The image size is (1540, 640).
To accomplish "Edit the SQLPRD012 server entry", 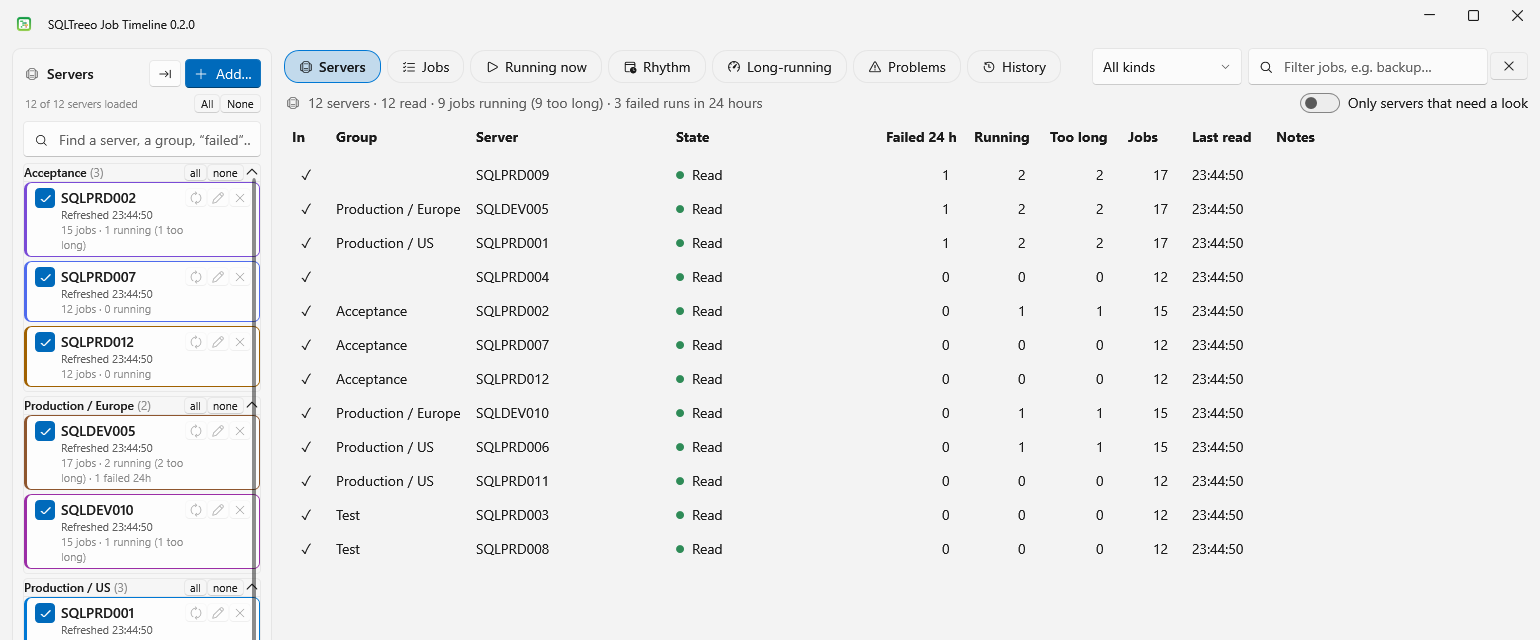I will [x=218, y=342].
